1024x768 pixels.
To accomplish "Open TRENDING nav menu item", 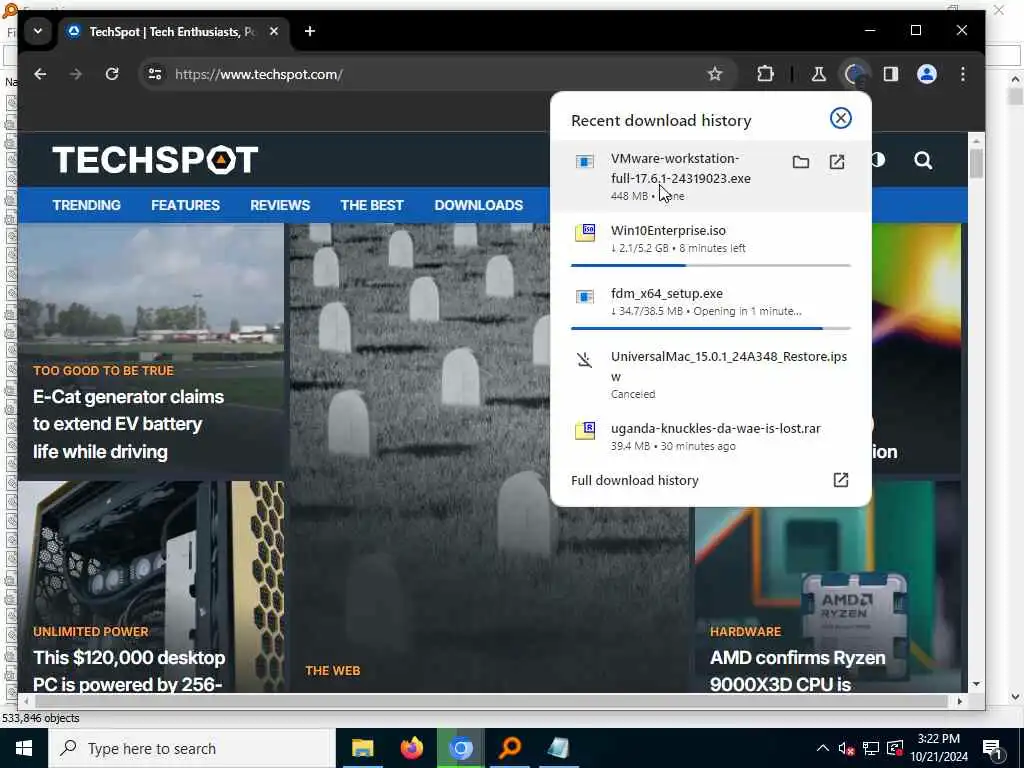I will 86,205.
